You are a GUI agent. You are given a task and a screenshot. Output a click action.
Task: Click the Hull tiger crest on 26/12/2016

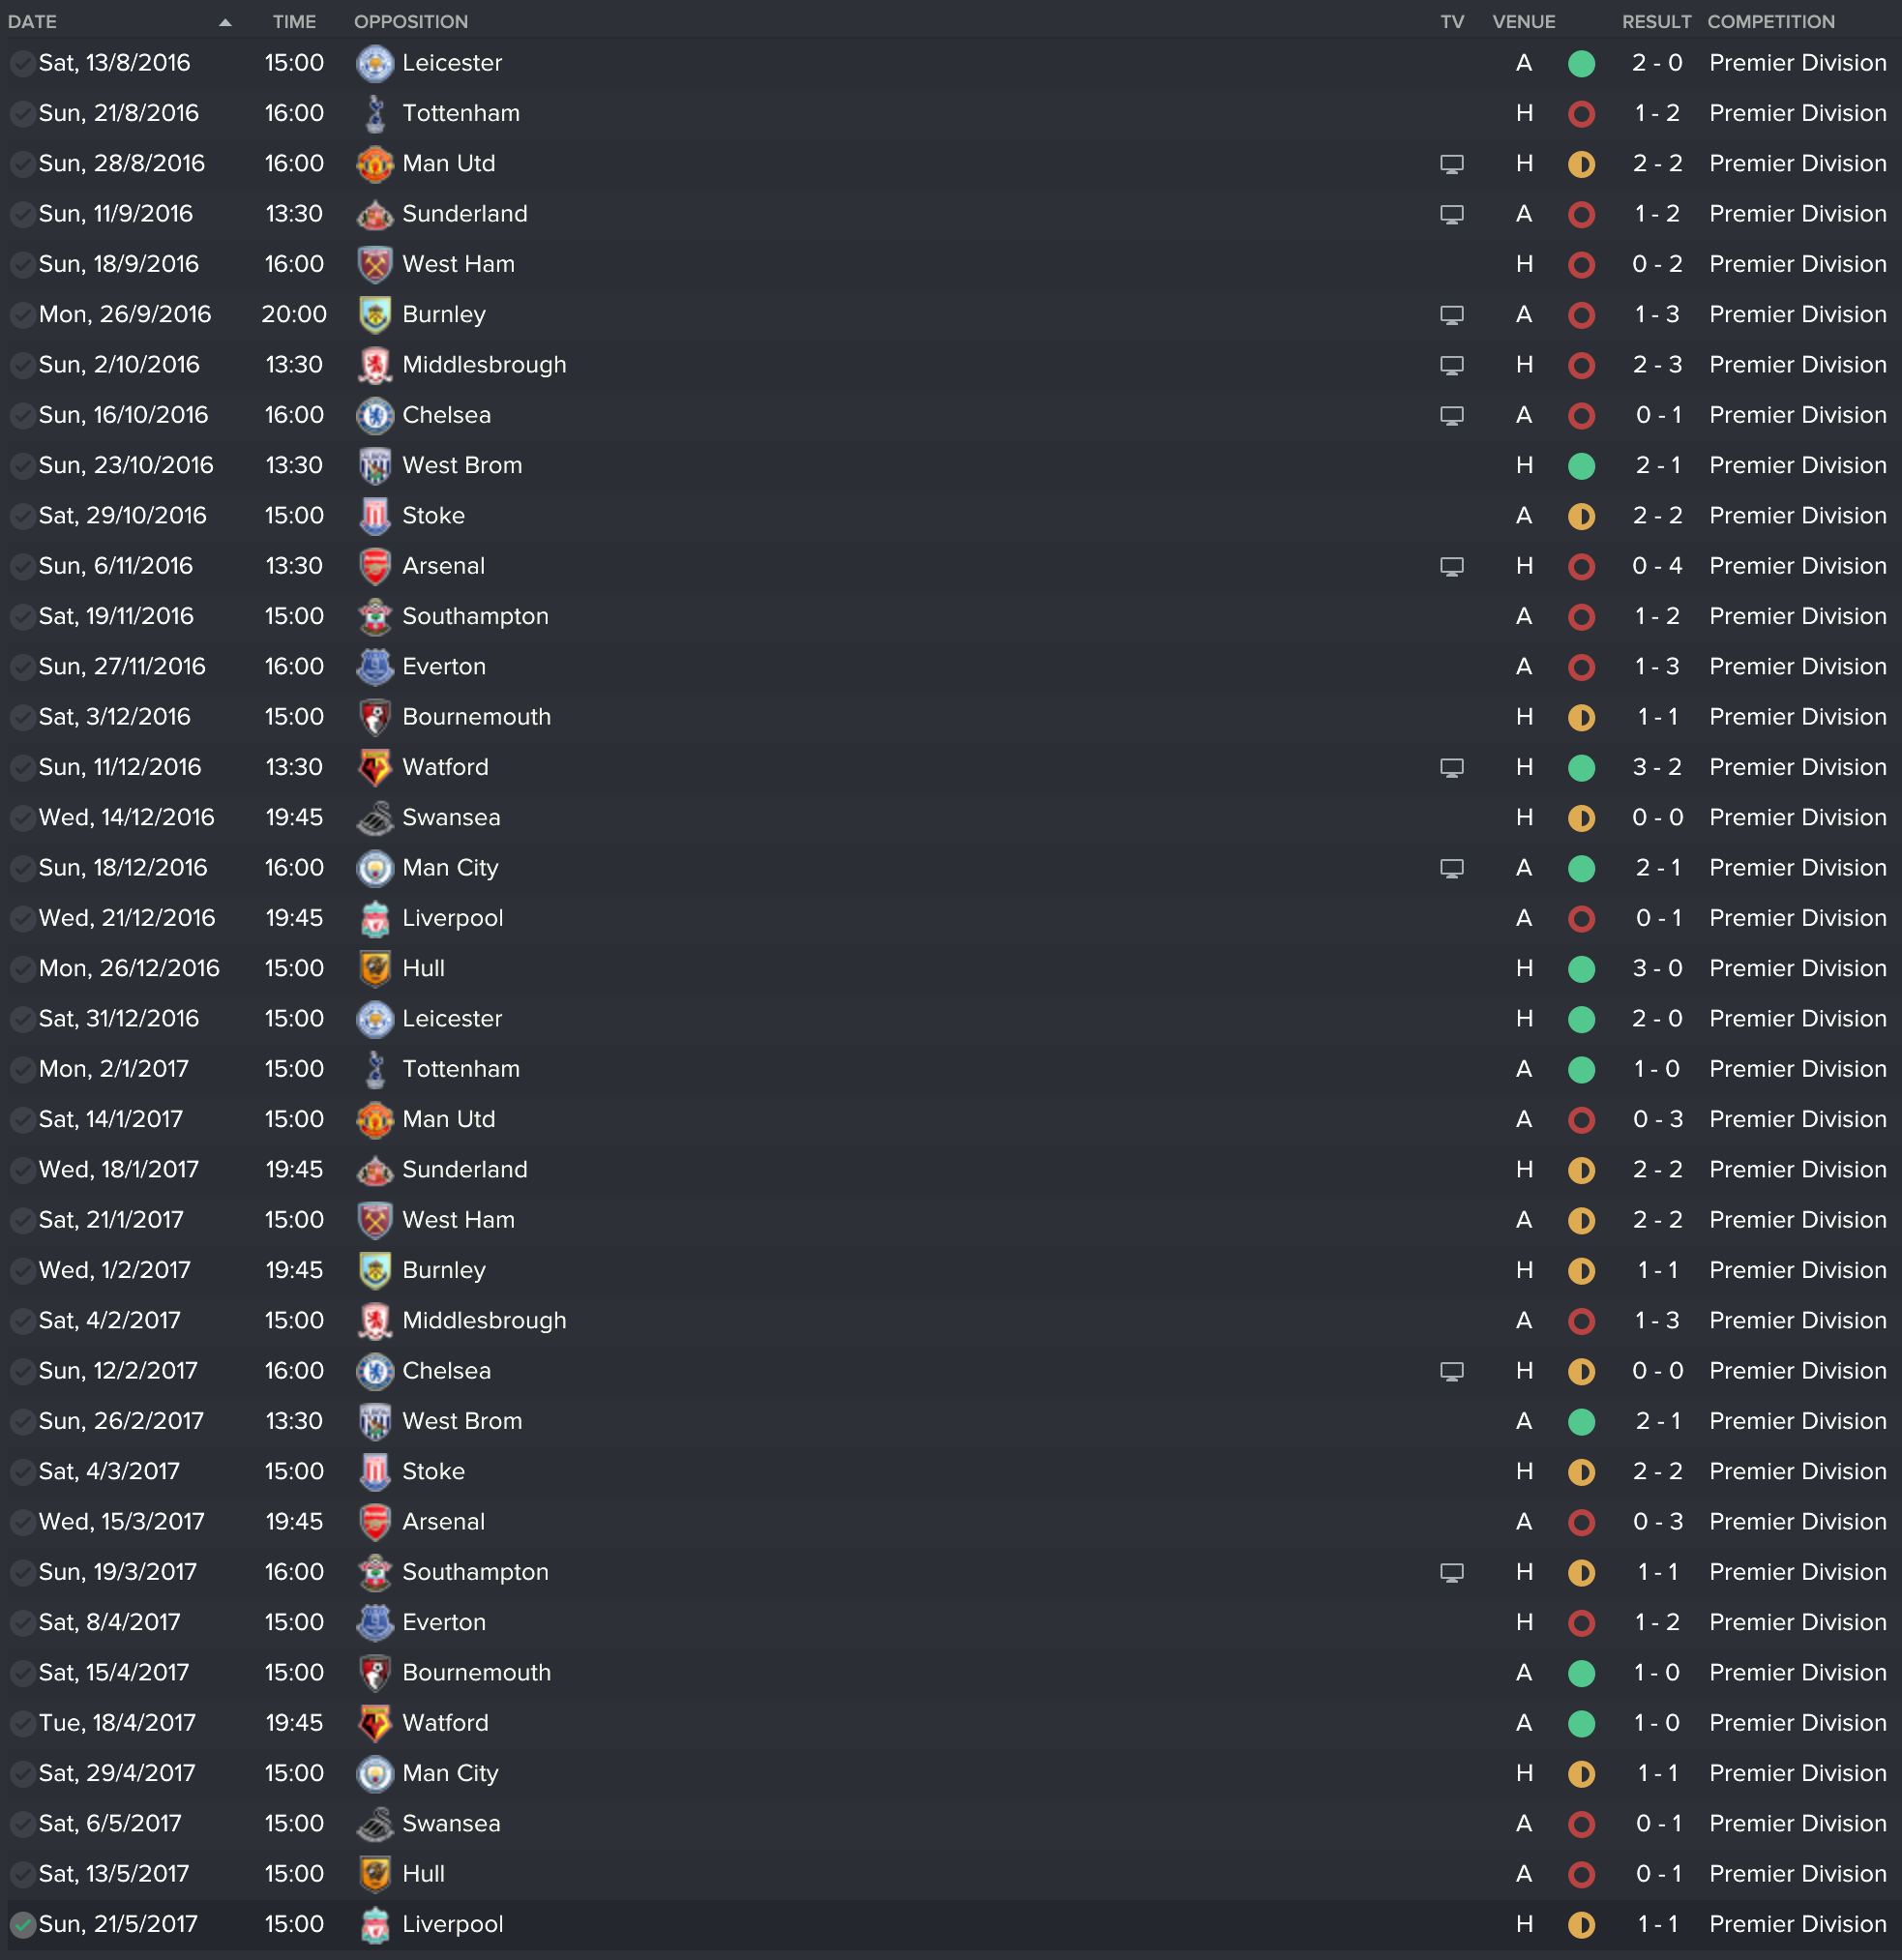point(374,969)
